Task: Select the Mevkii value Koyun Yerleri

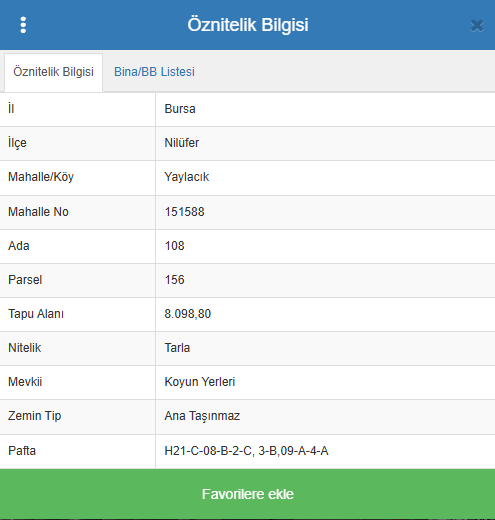Action: pyautogui.click(x=200, y=382)
